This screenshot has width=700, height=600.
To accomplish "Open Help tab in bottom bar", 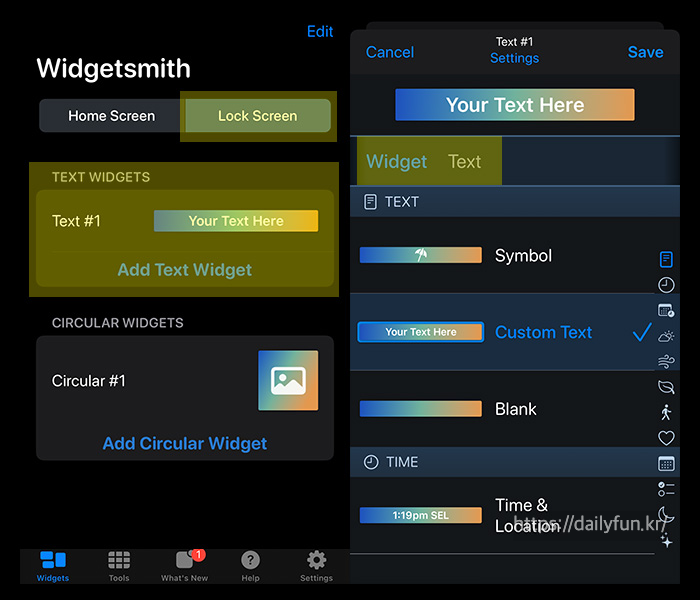I will [x=250, y=567].
